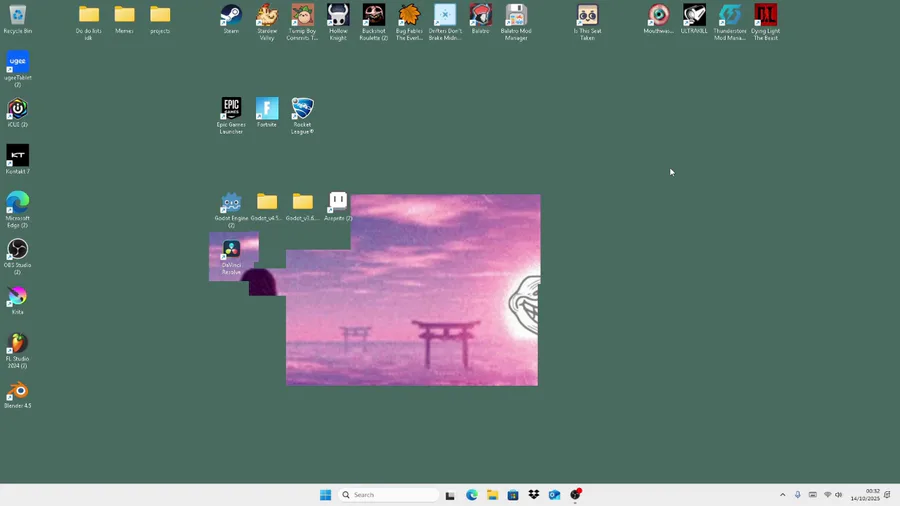Select the Godot_v3.6 folder

pyautogui.click(x=302, y=207)
